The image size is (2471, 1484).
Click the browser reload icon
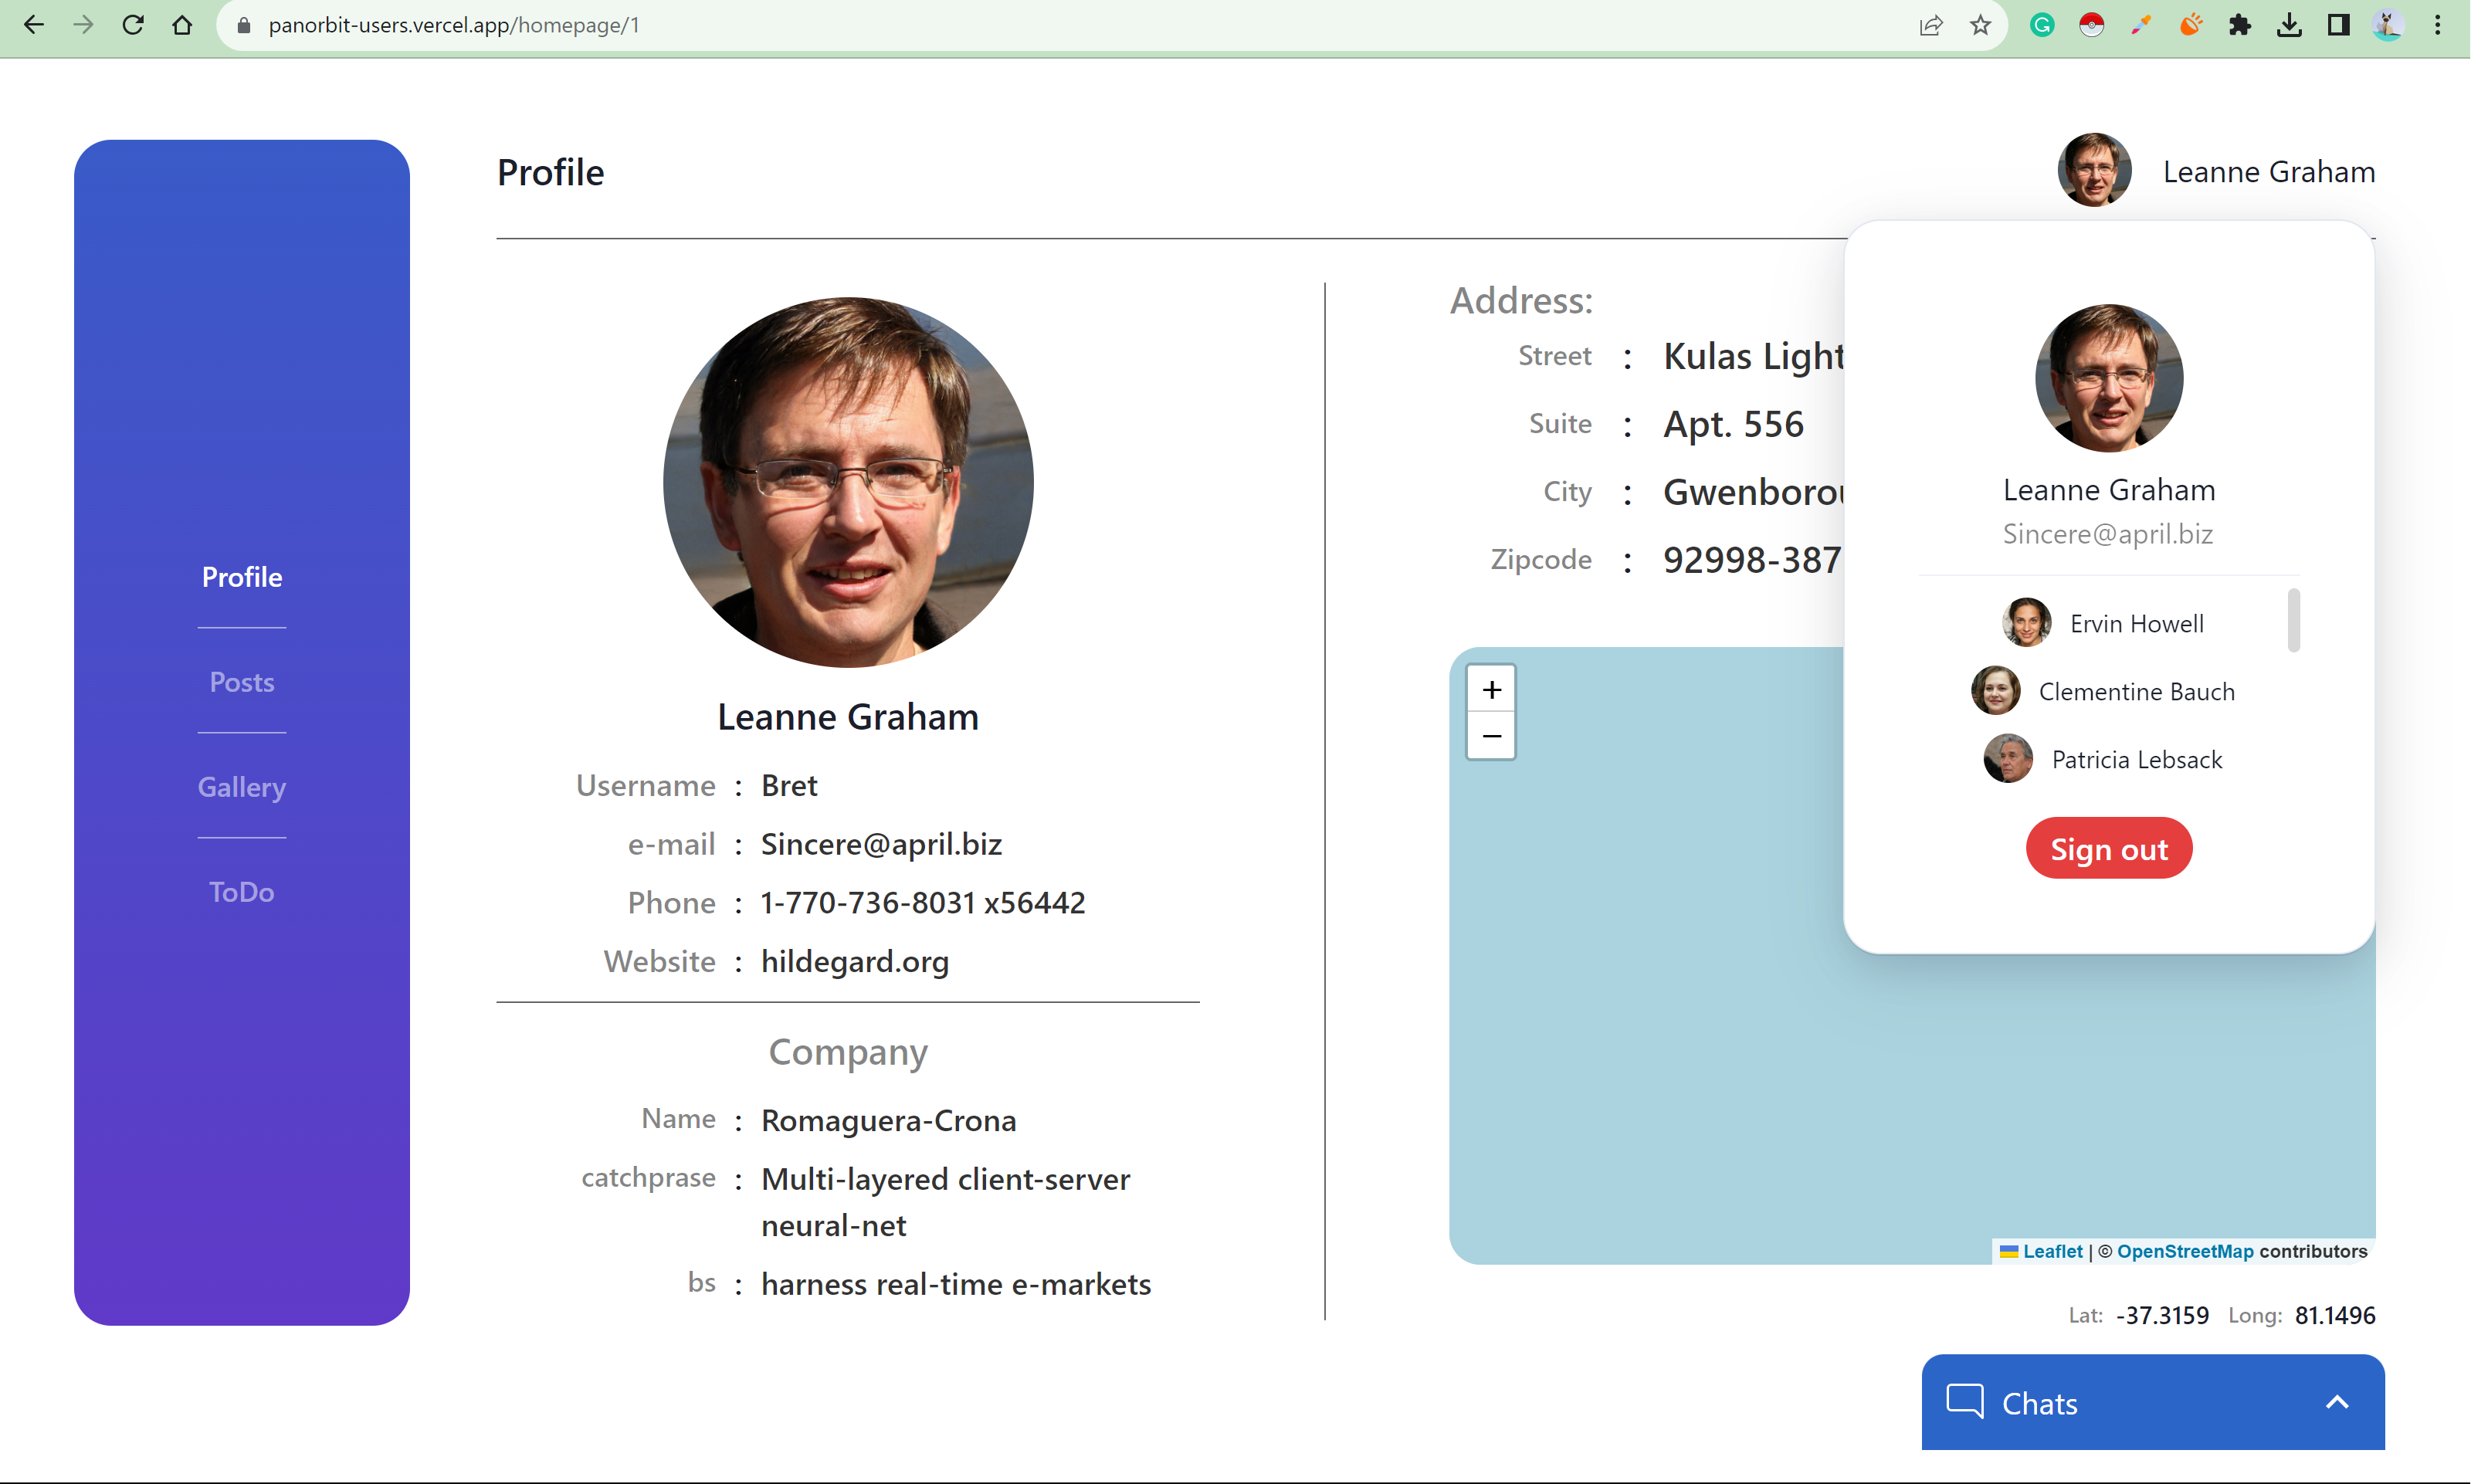tap(133, 25)
